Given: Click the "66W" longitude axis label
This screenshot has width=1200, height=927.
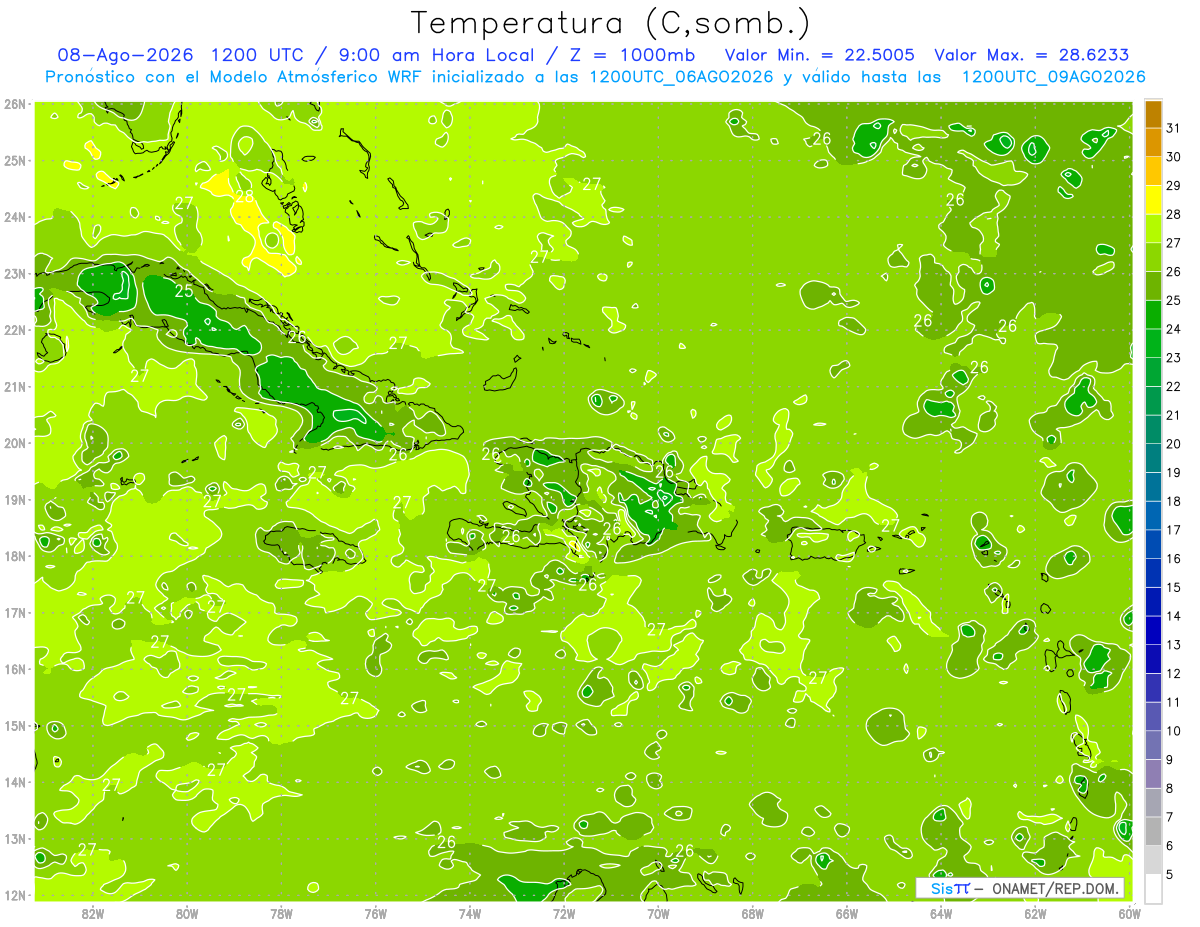Looking at the screenshot, I should pos(847,913).
